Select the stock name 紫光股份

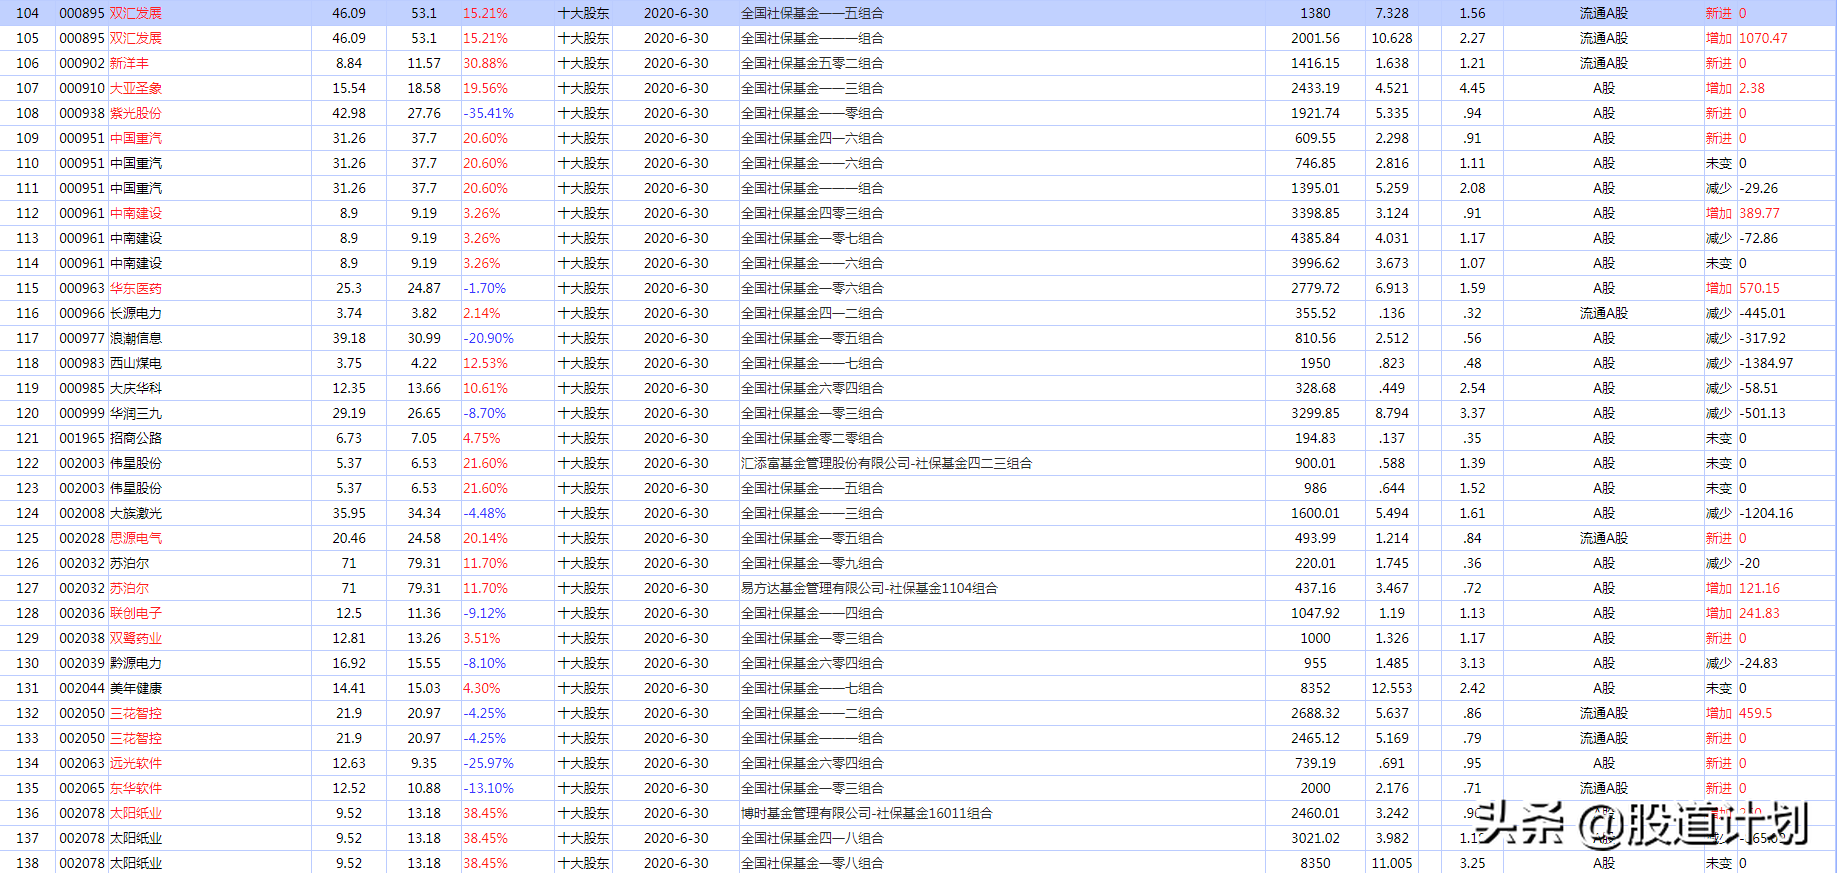click(x=136, y=113)
